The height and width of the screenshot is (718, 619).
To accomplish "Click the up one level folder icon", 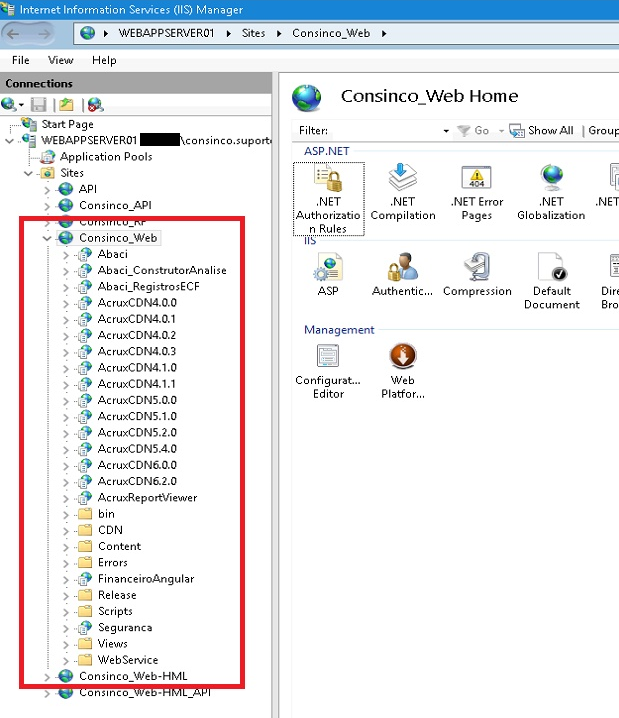I will point(66,105).
